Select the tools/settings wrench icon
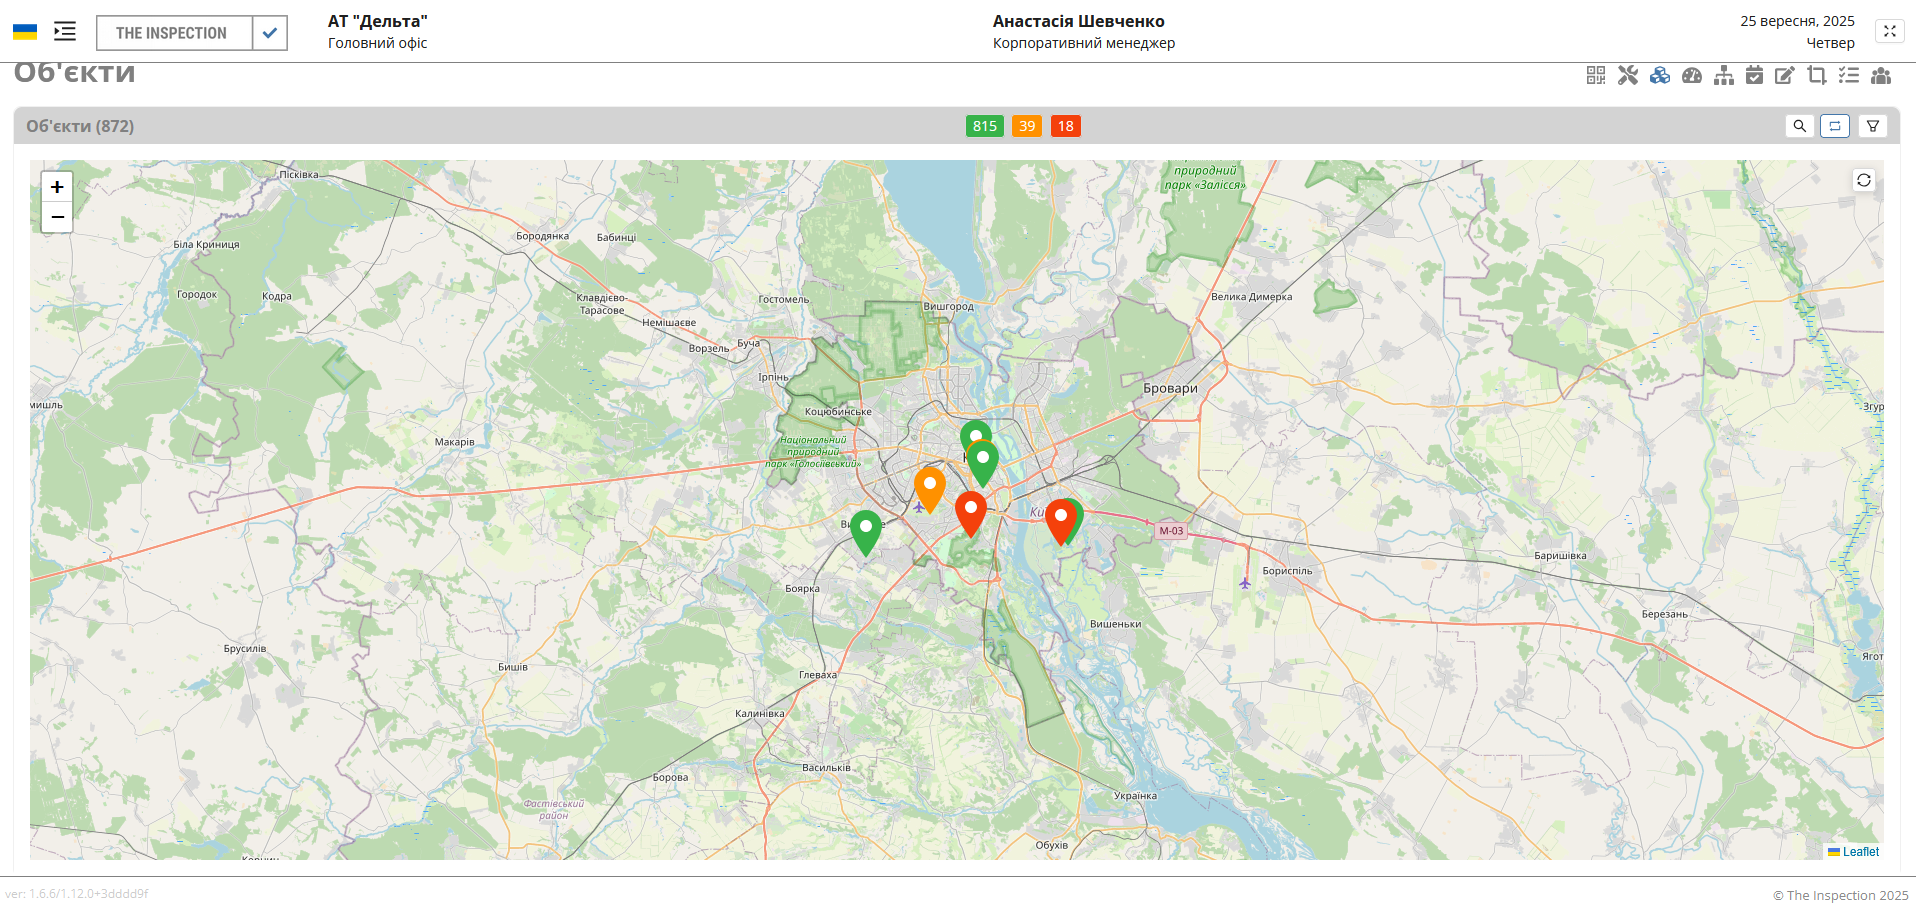 pos(1628,75)
